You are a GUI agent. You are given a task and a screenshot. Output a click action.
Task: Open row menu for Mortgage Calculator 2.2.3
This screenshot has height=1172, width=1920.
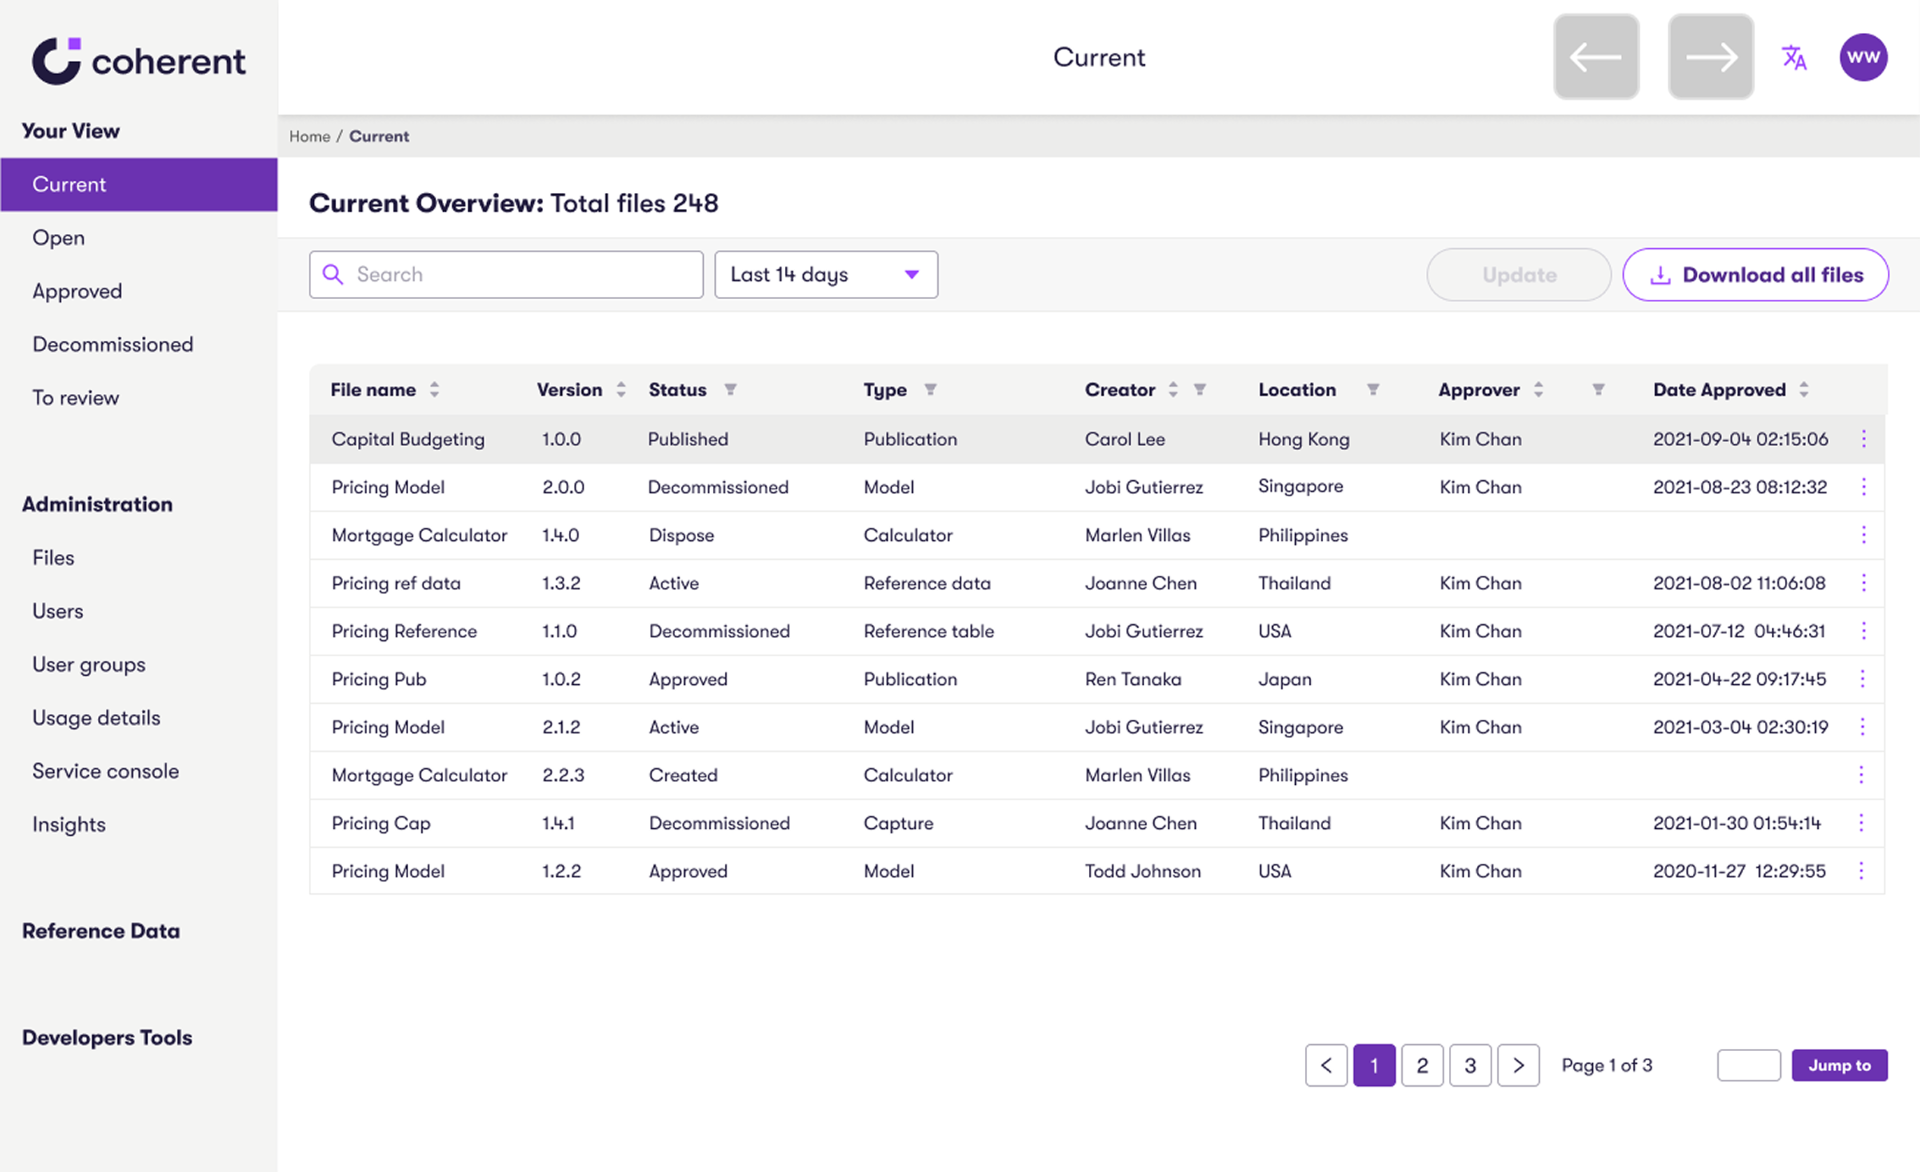coord(1861,775)
